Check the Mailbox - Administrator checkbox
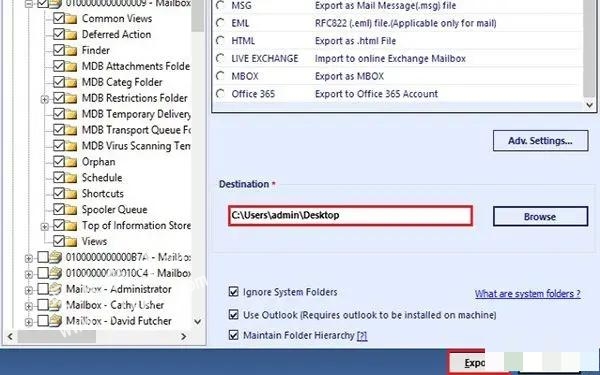Image resolution: width=600 pixels, height=375 pixels. tap(43, 289)
